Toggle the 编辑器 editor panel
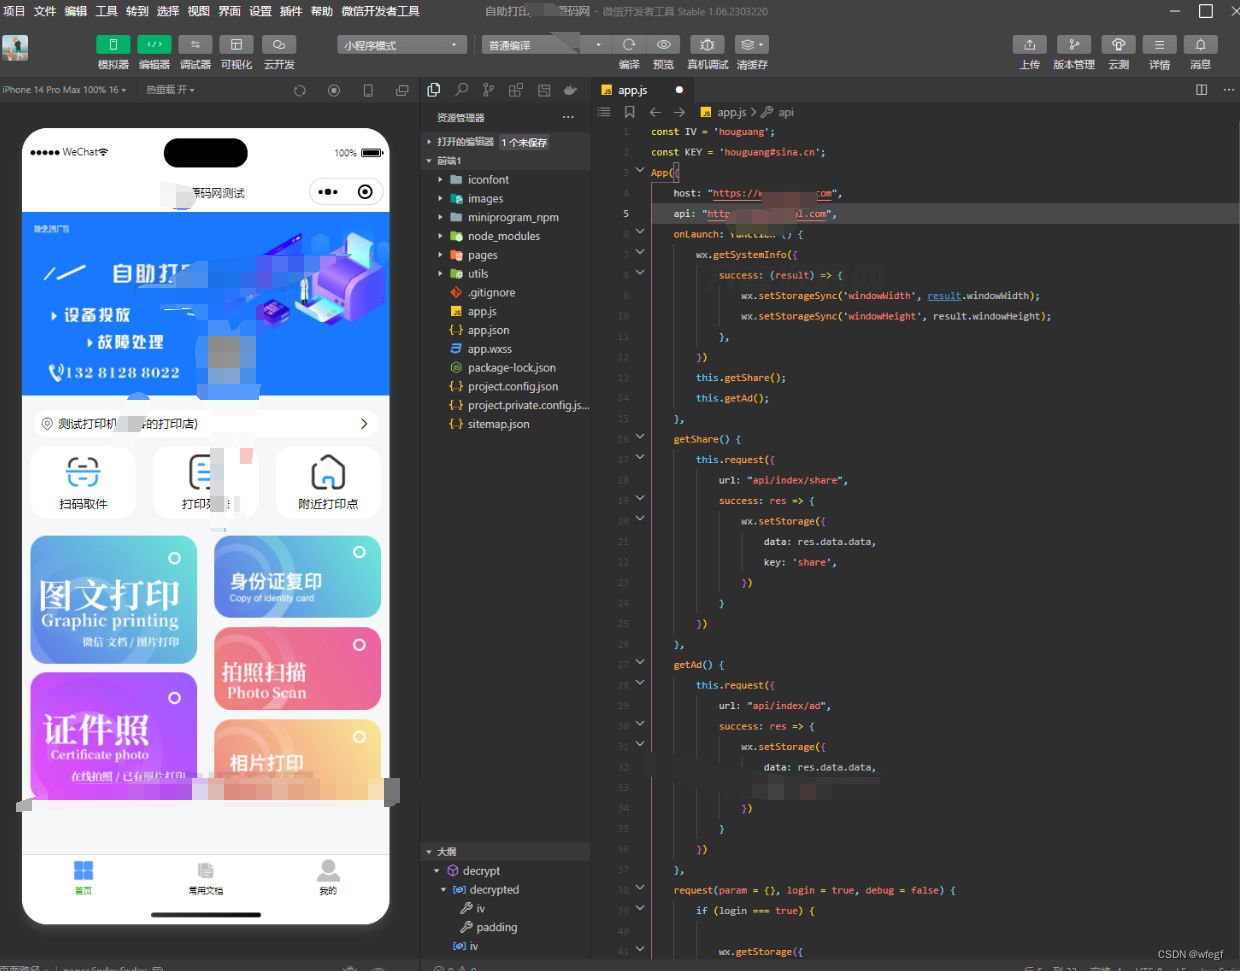The width and height of the screenshot is (1240, 971). click(x=154, y=45)
